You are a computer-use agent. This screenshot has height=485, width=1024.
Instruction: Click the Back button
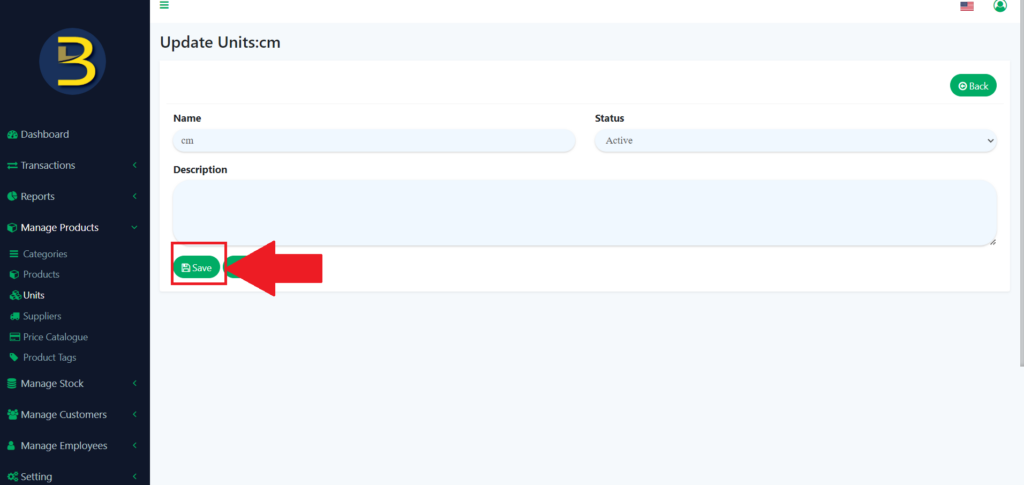(972, 86)
